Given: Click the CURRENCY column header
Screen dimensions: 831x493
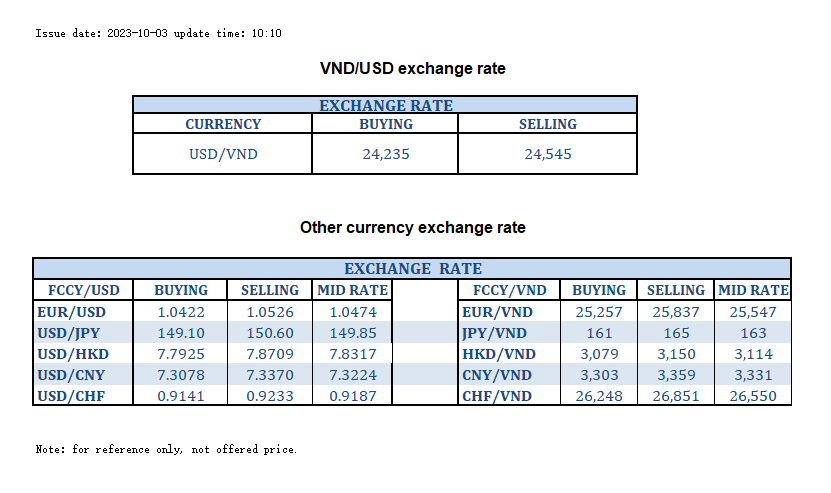Looking at the screenshot, I should click(x=223, y=125).
